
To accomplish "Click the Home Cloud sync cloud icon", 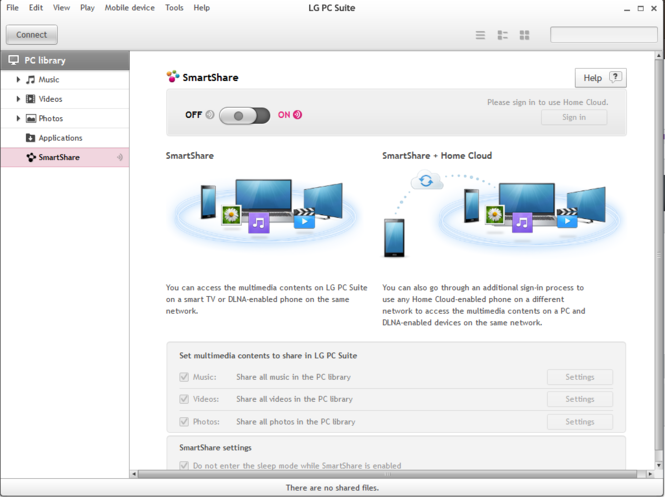I will point(427,181).
